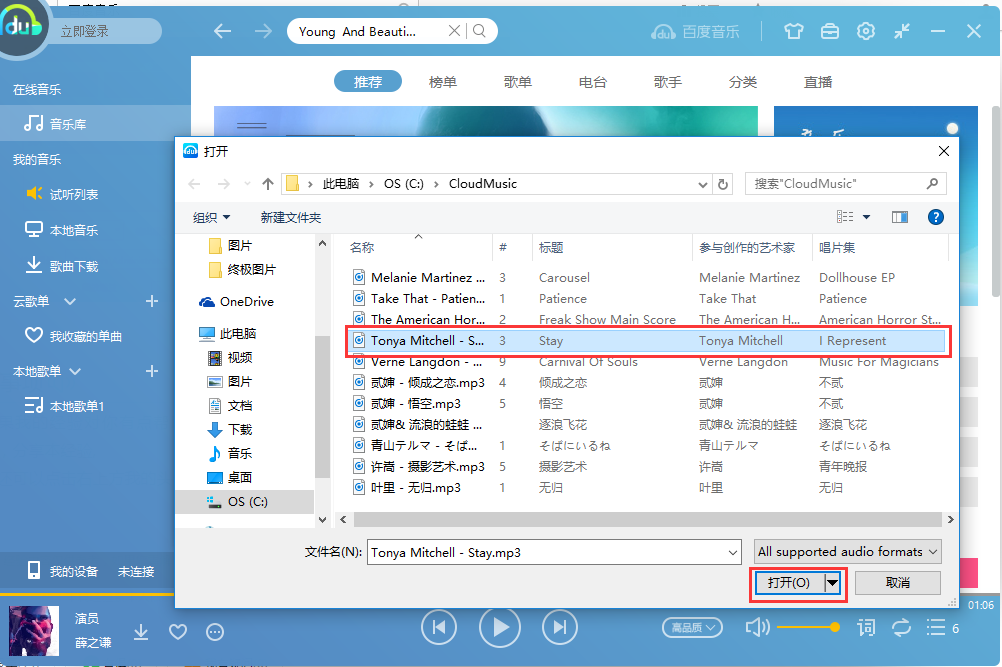Click 取消 button
The width and height of the screenshot is (1002, 667).
897,583
